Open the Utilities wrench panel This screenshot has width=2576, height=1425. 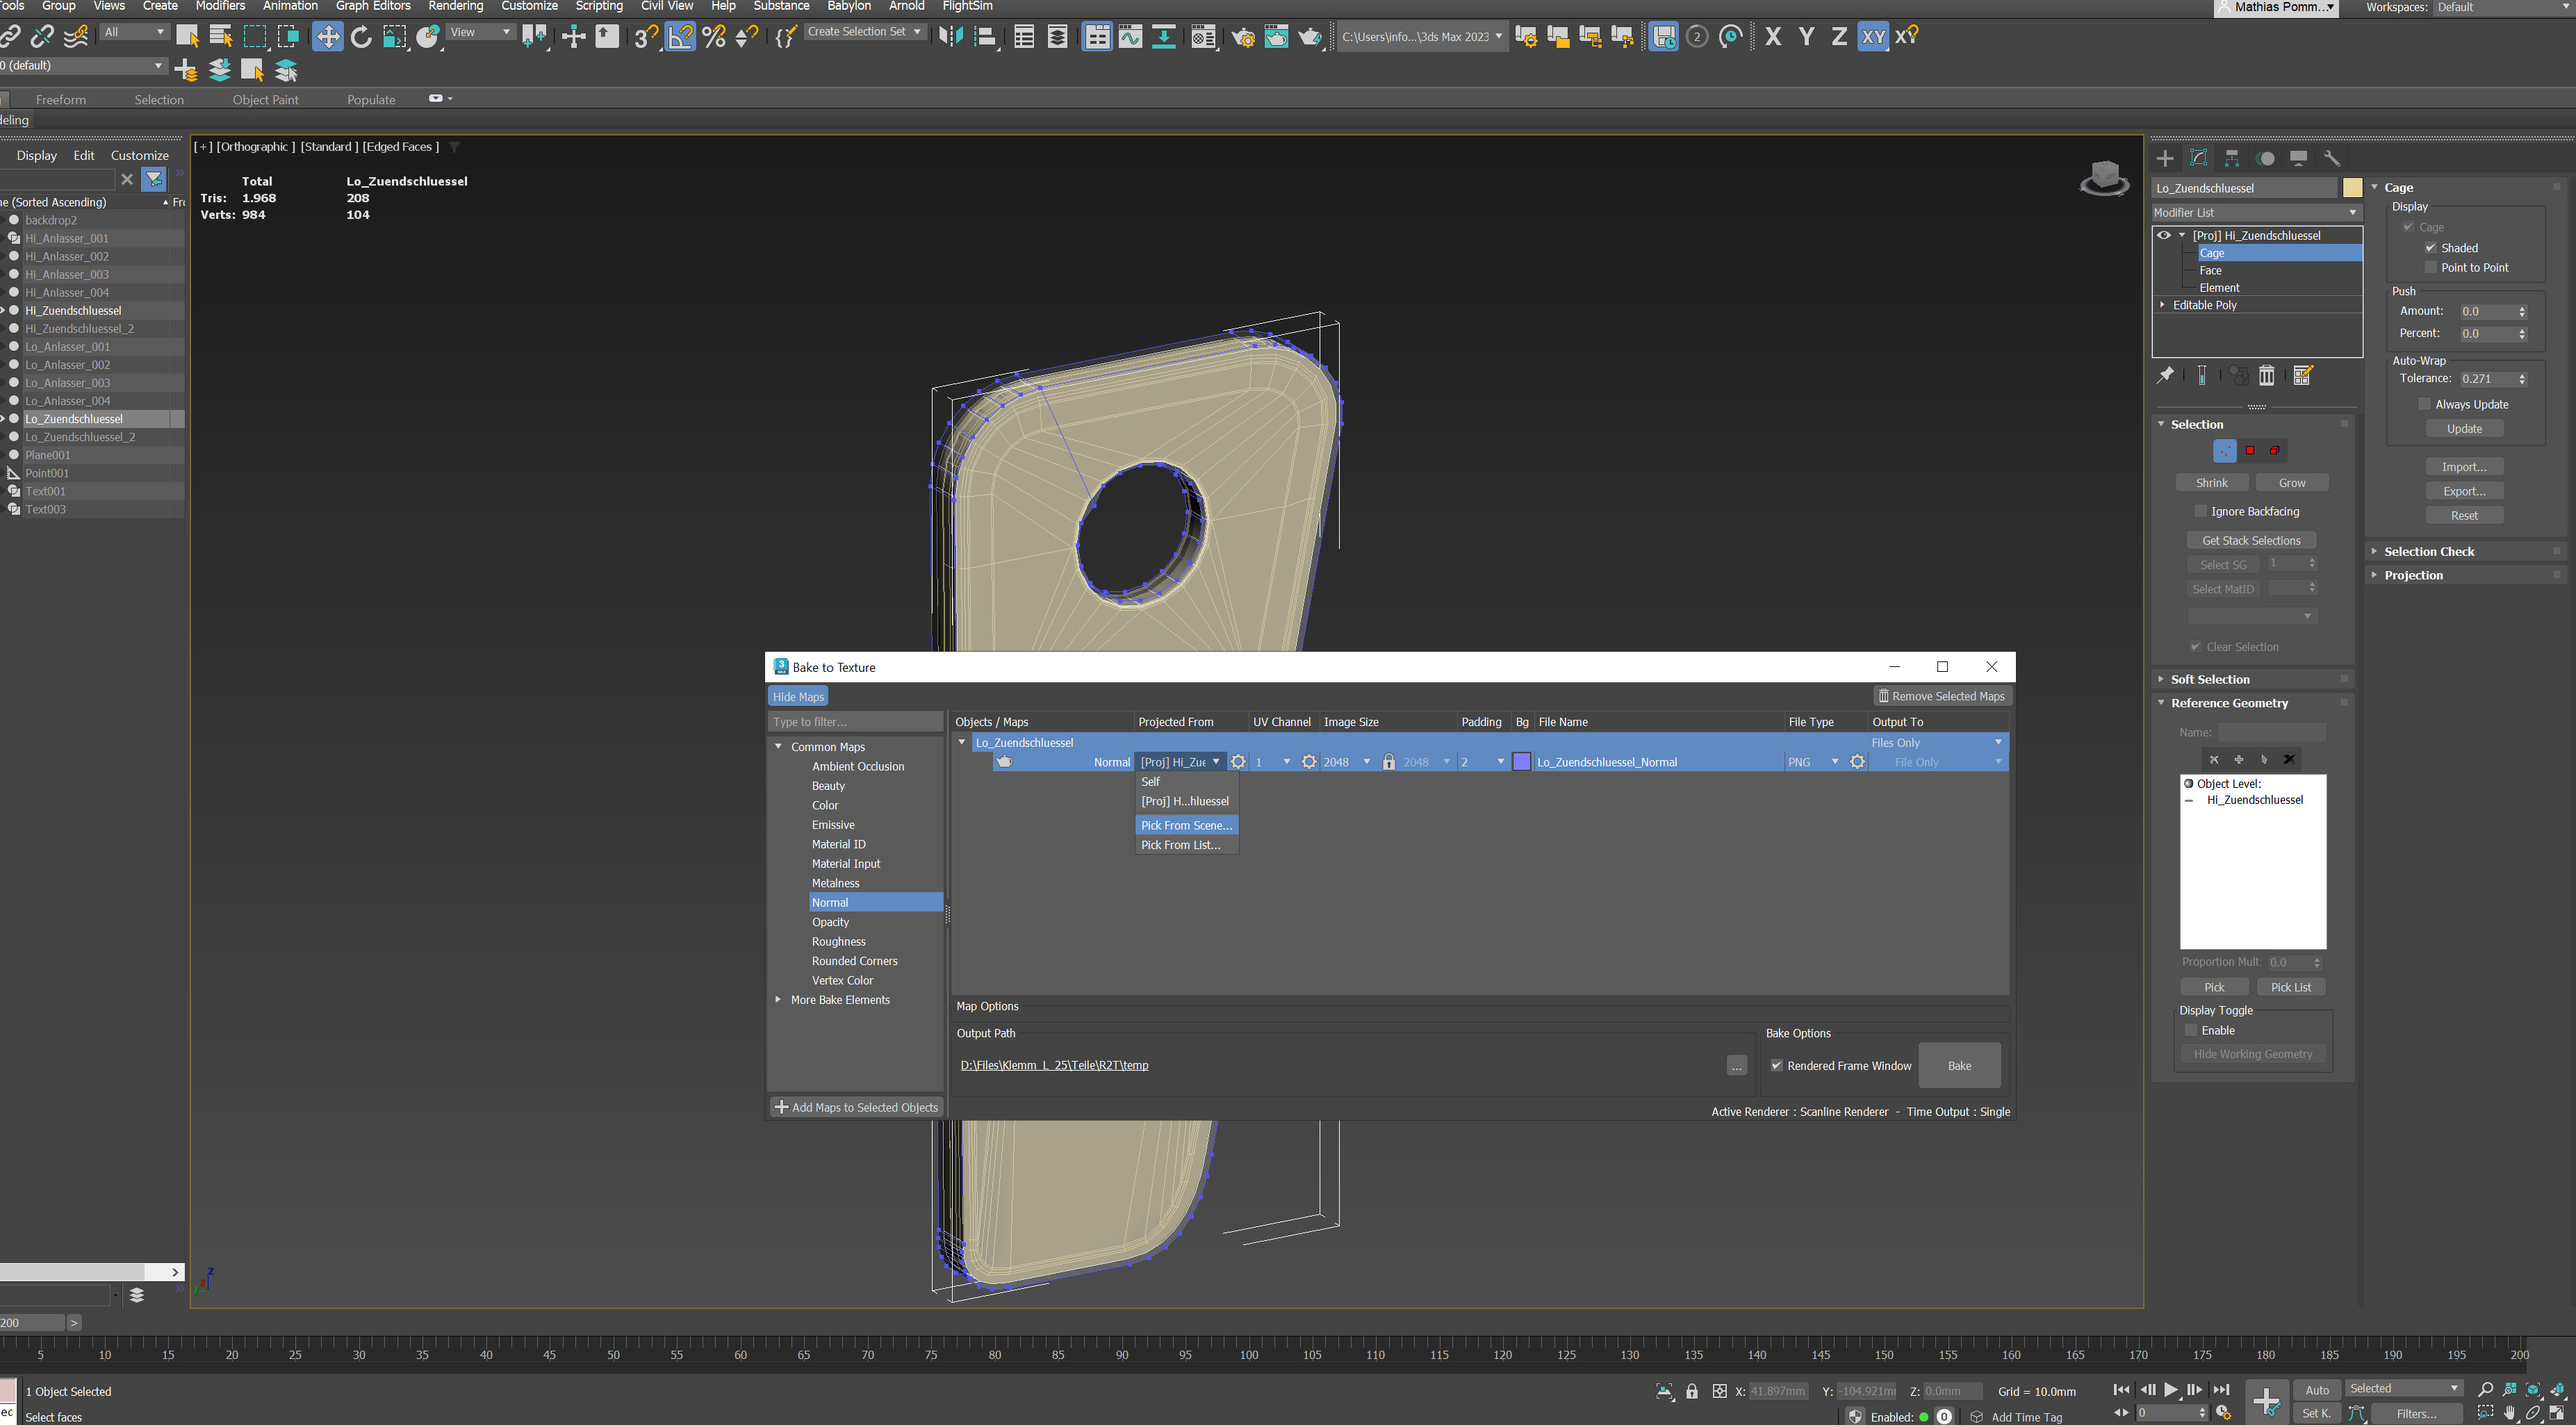pyautogui.click(x=2332, y=158)
